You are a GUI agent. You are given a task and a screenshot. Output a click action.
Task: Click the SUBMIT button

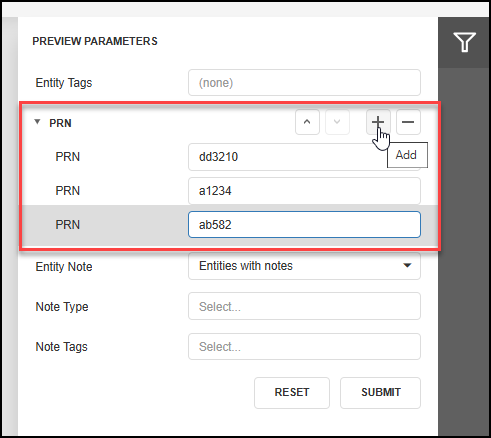tap(381, 393)
